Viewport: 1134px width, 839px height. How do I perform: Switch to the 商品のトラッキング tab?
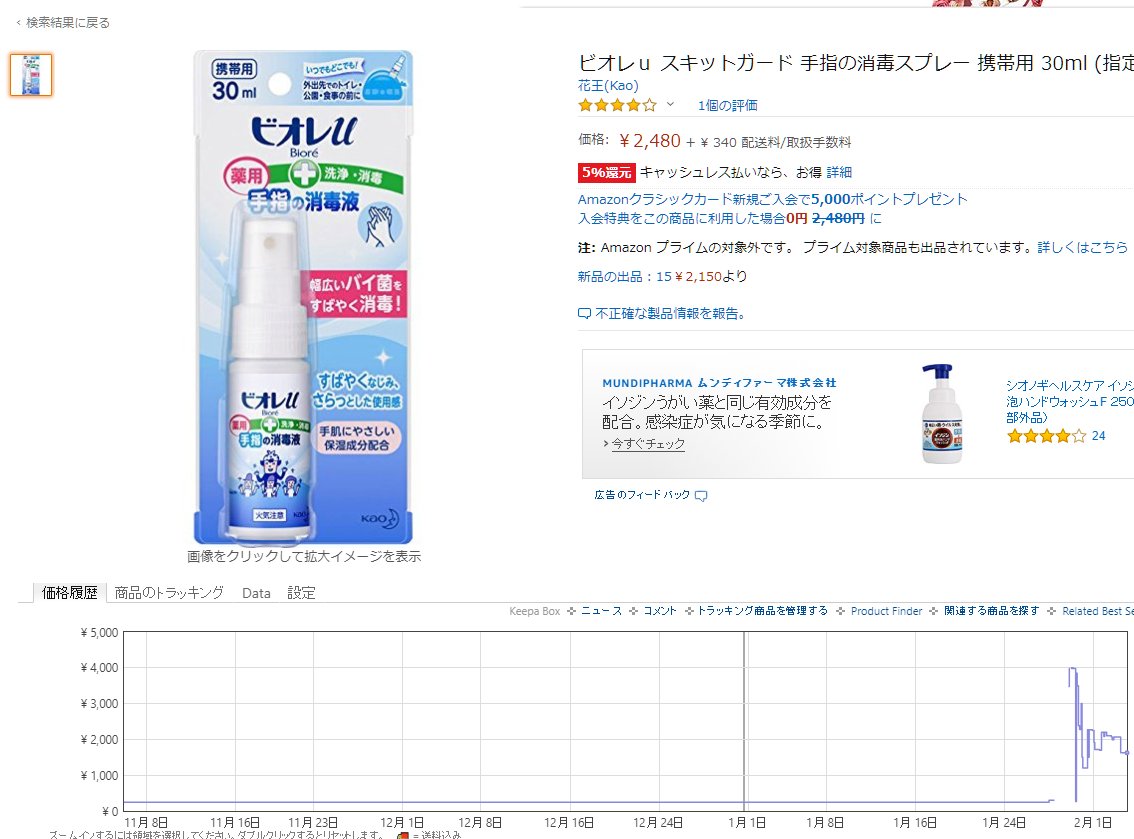point(169,593)
